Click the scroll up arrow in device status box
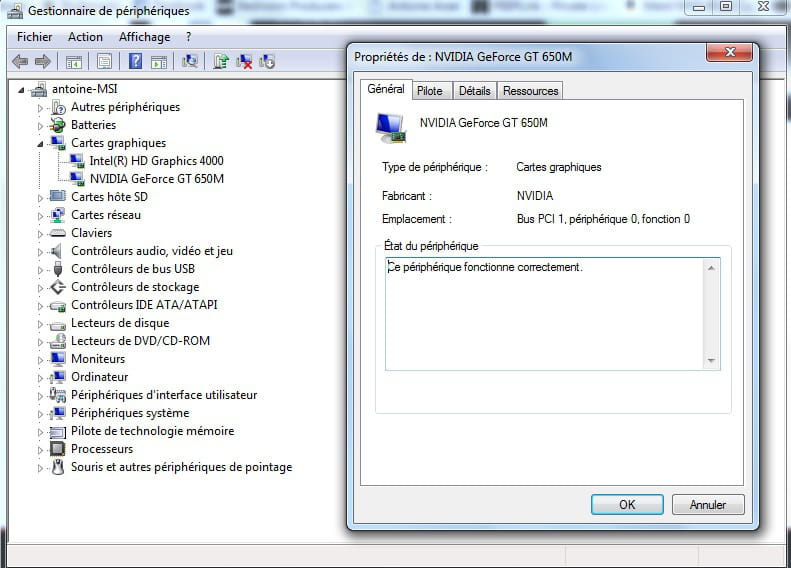Viewport: 791px width, 568px height. 711,268
